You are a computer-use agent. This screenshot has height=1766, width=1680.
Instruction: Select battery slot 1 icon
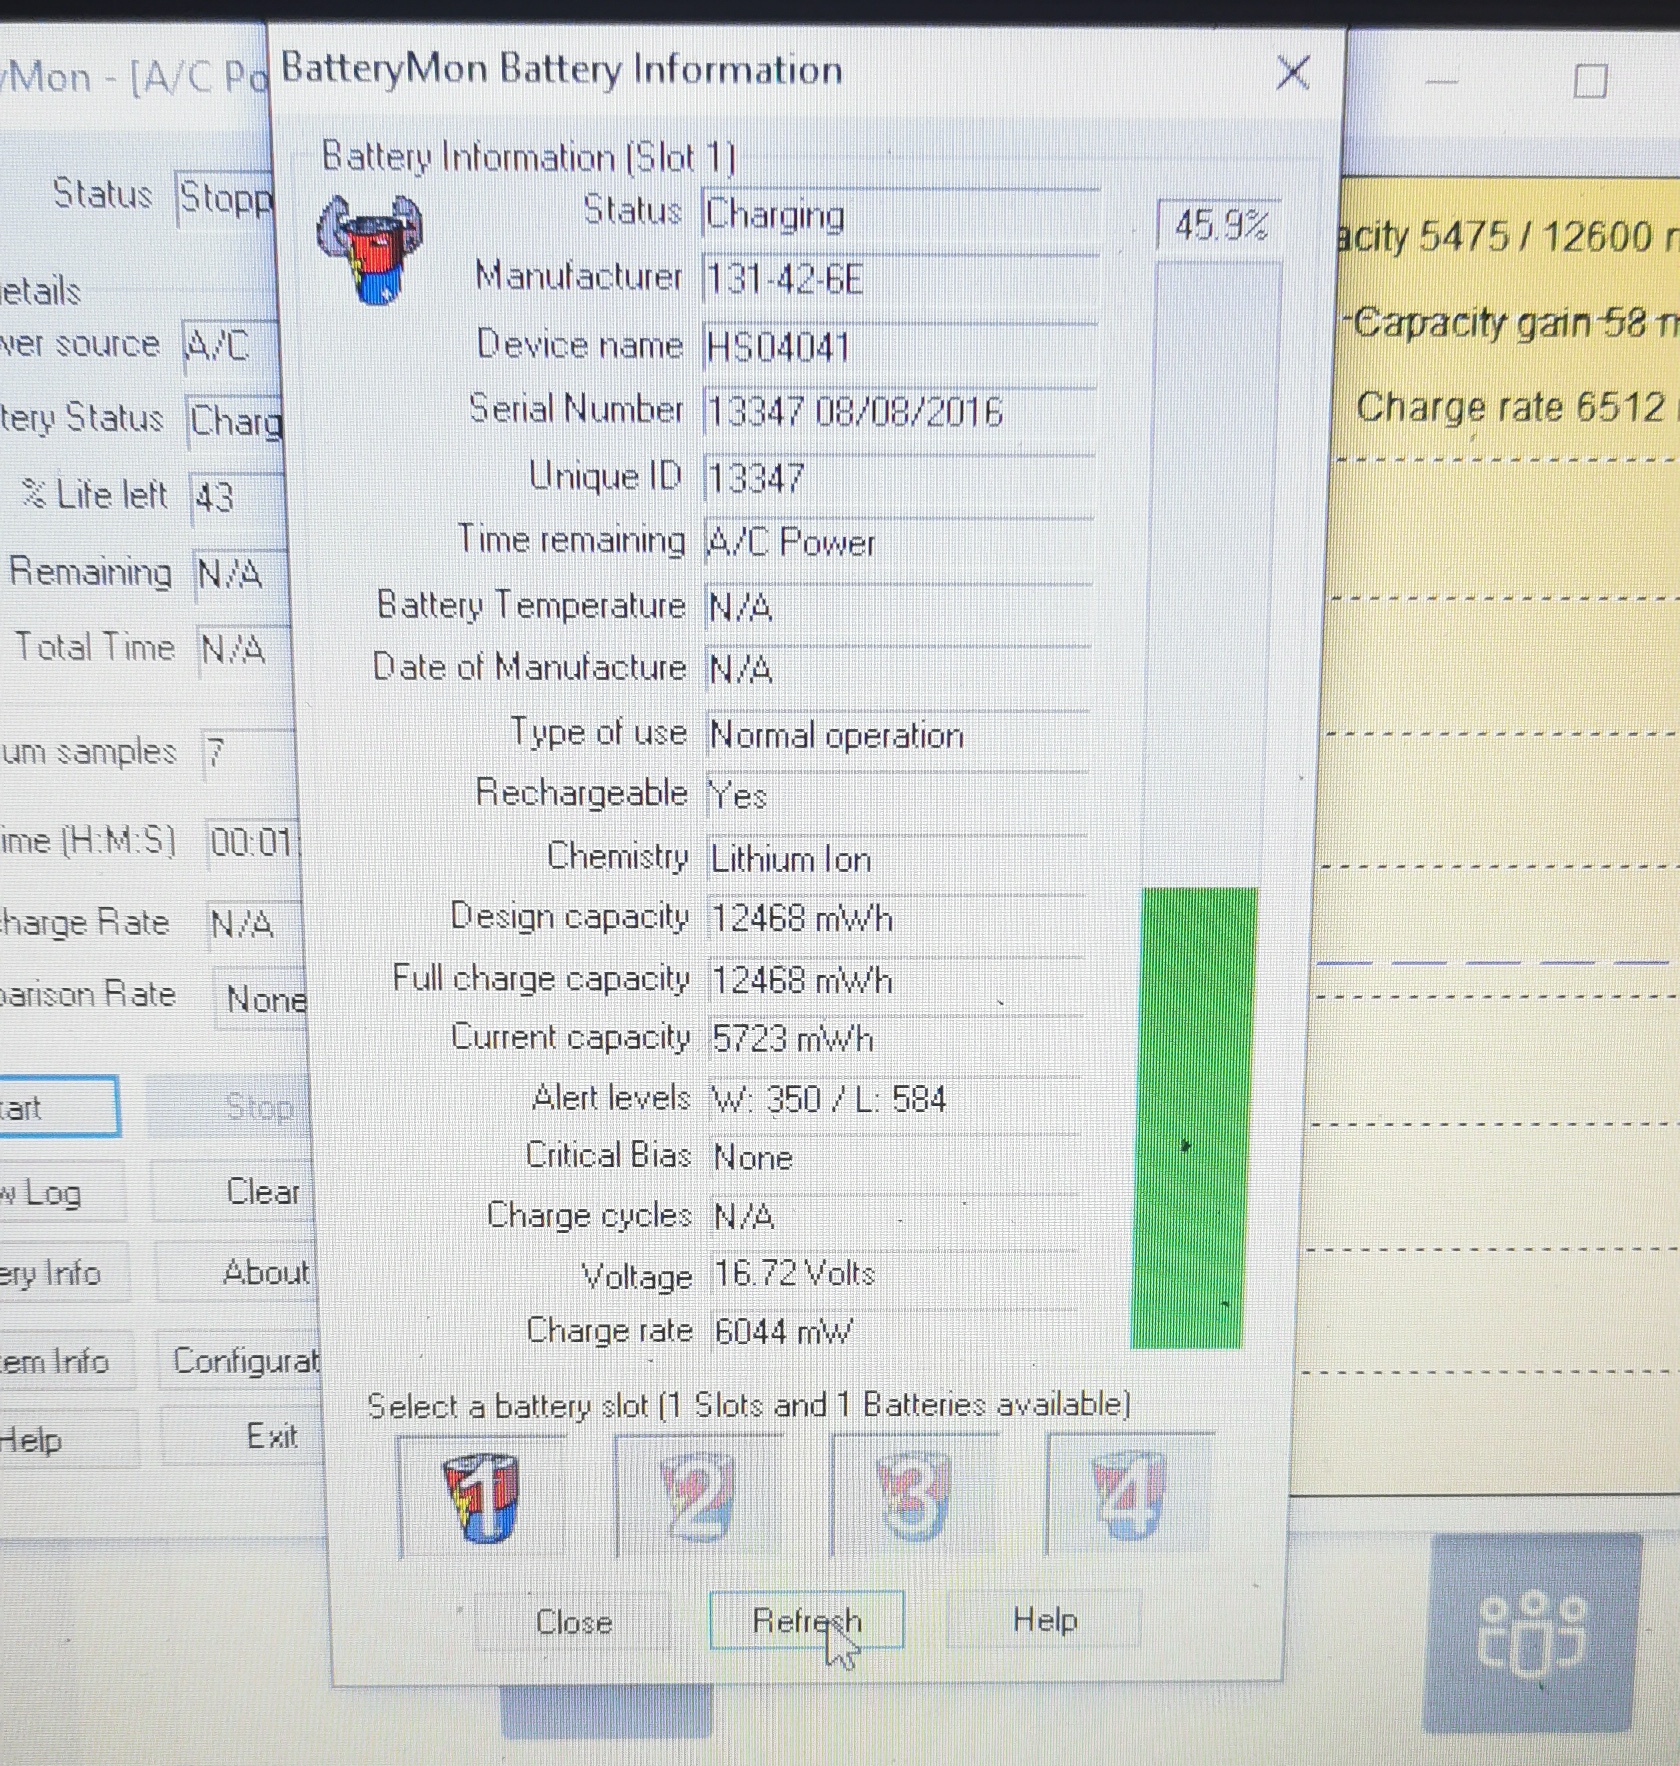481,1496
